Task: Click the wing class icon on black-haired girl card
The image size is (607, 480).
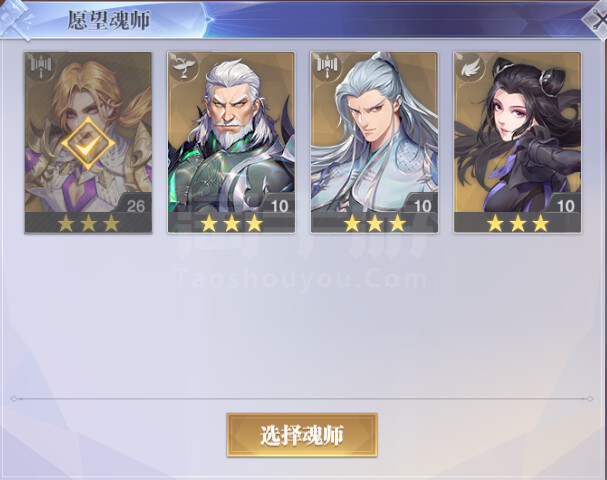Action: pyautogui.click(x=470, y=67)
